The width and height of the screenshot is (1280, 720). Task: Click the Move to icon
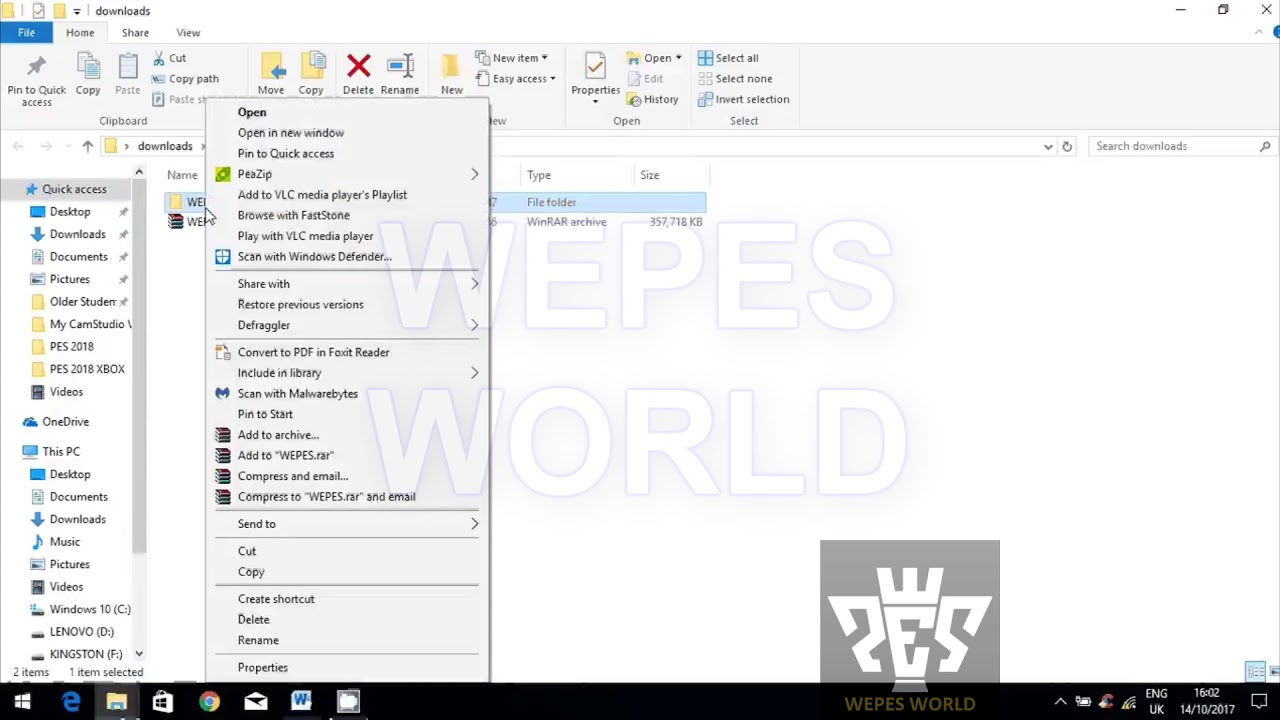tap(271, 68)
